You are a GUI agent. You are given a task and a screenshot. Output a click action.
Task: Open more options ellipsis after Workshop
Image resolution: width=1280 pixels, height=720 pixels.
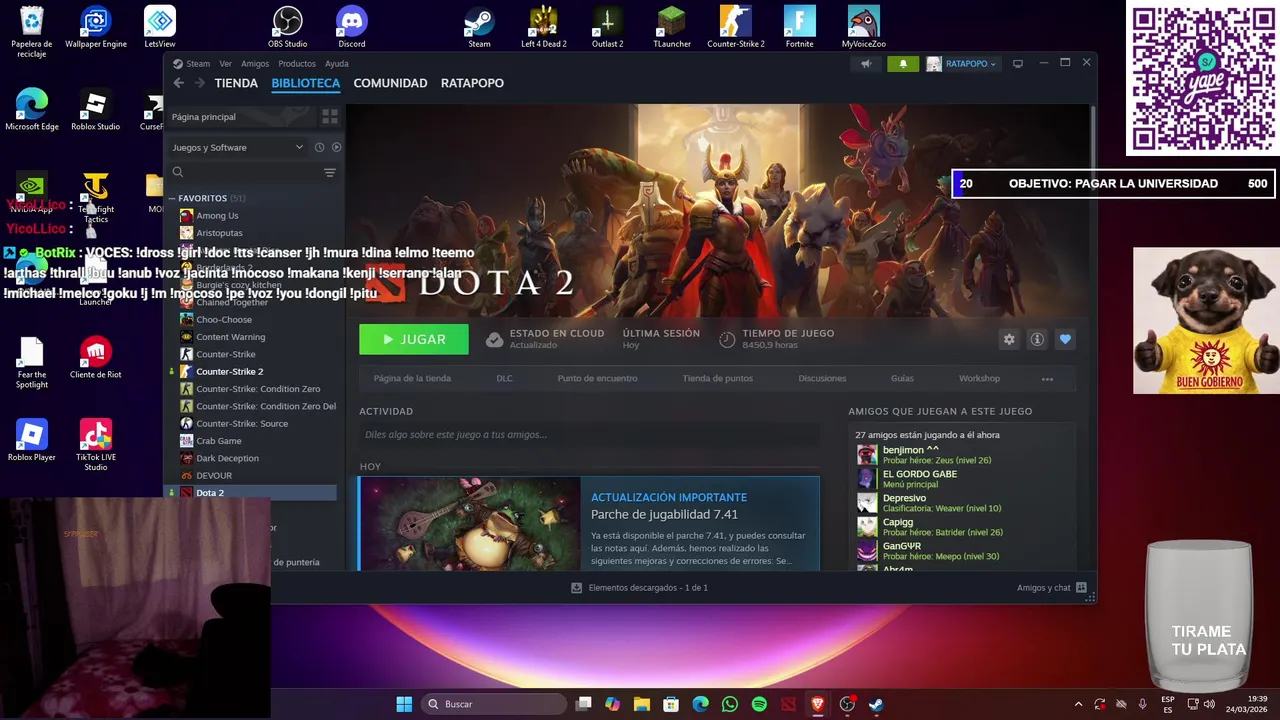1047,378
